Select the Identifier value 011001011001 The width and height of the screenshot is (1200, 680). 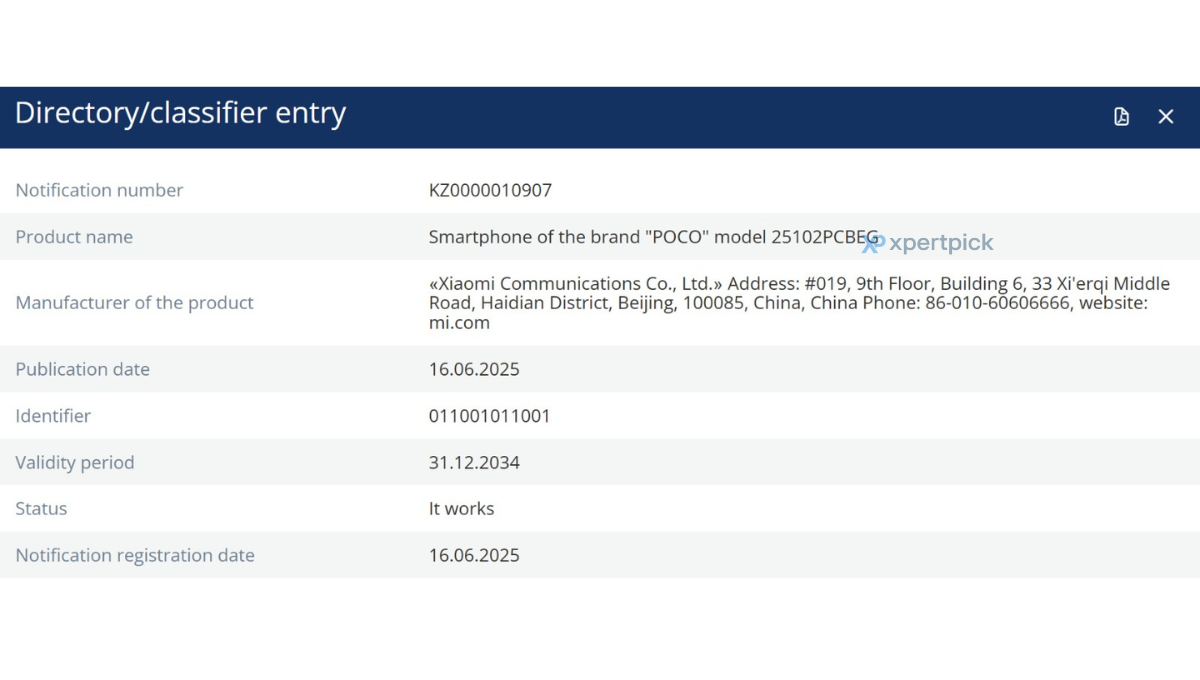click(x=490, y=416)
